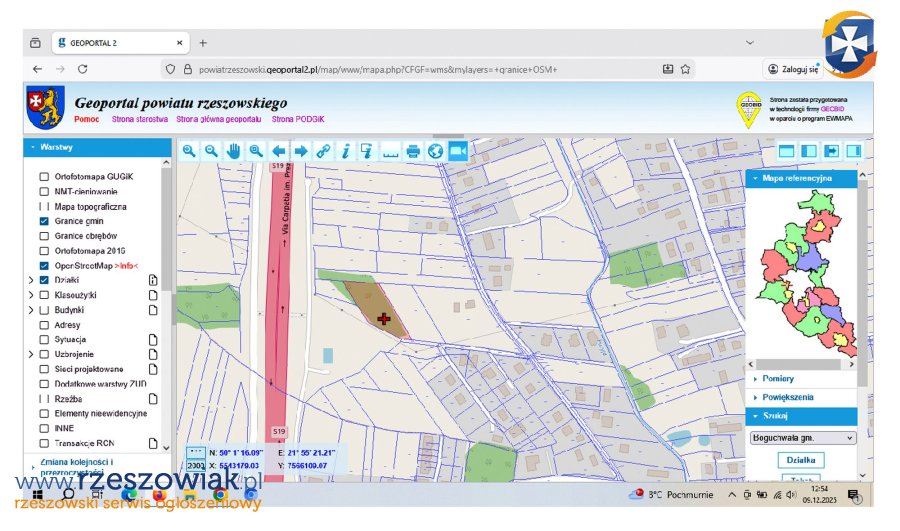900x531 pixels.
Task: Click the browser address bar
Action: pos(400,69)
